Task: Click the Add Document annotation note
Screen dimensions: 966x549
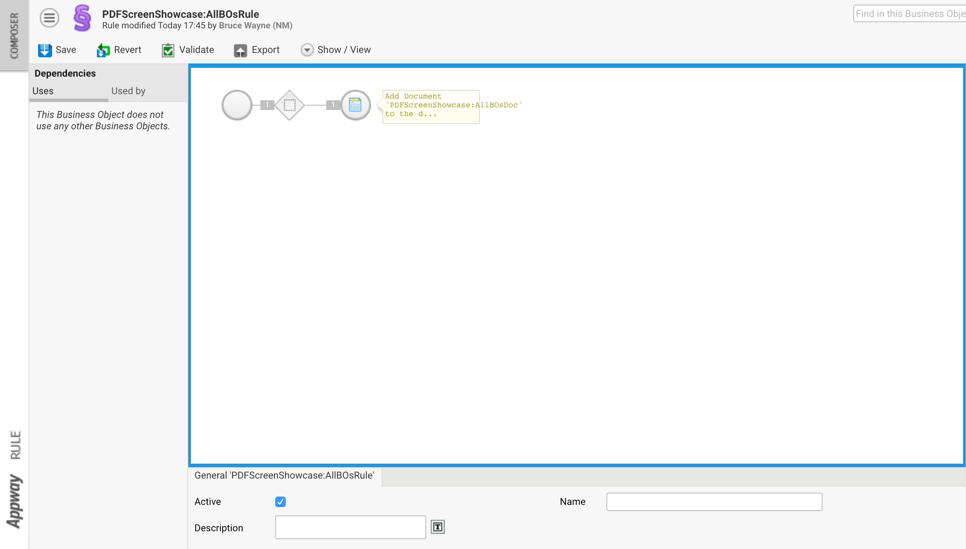Action: click(x=431, y=106)
